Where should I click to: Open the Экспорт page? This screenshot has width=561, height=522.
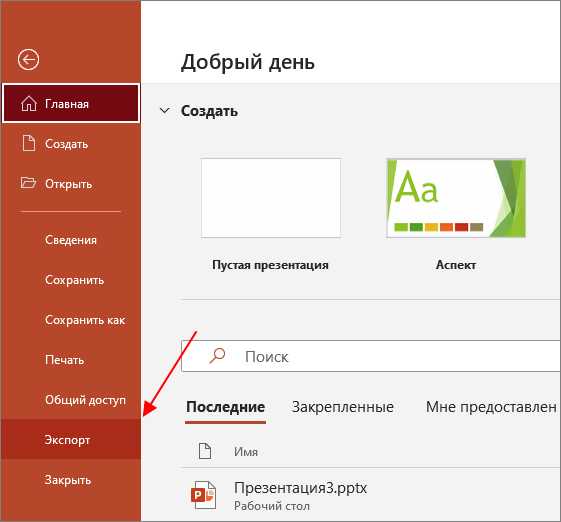point(71,439)
